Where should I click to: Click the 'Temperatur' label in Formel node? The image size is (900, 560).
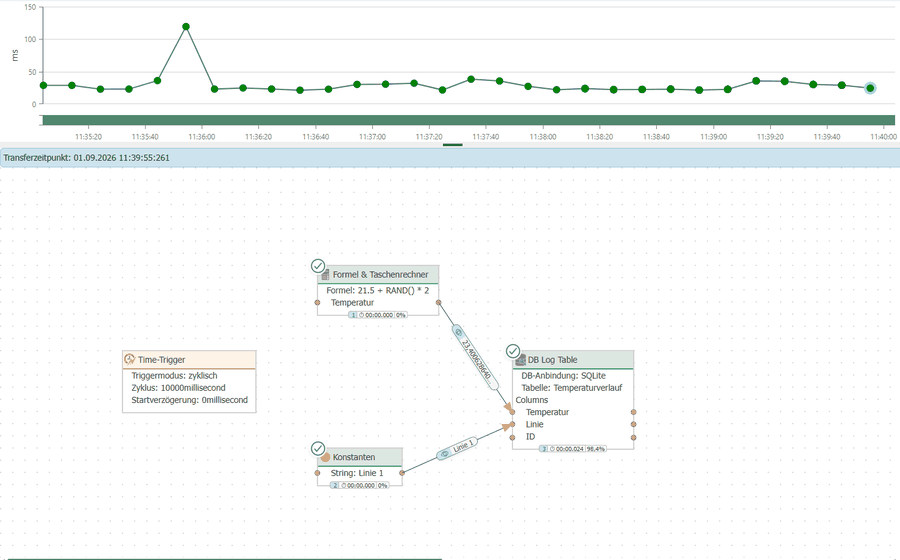[x=352, y=302]
